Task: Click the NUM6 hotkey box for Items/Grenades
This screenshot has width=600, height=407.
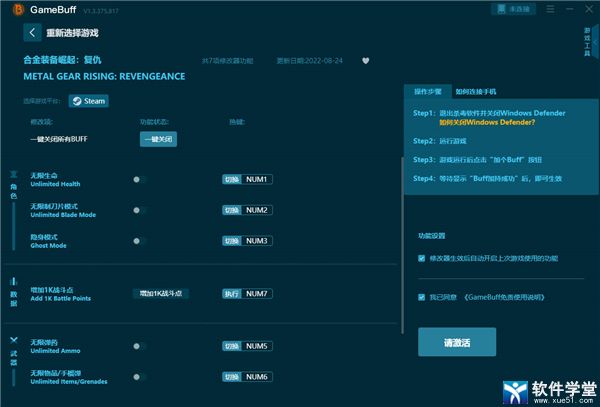Action: coord(247,377)
